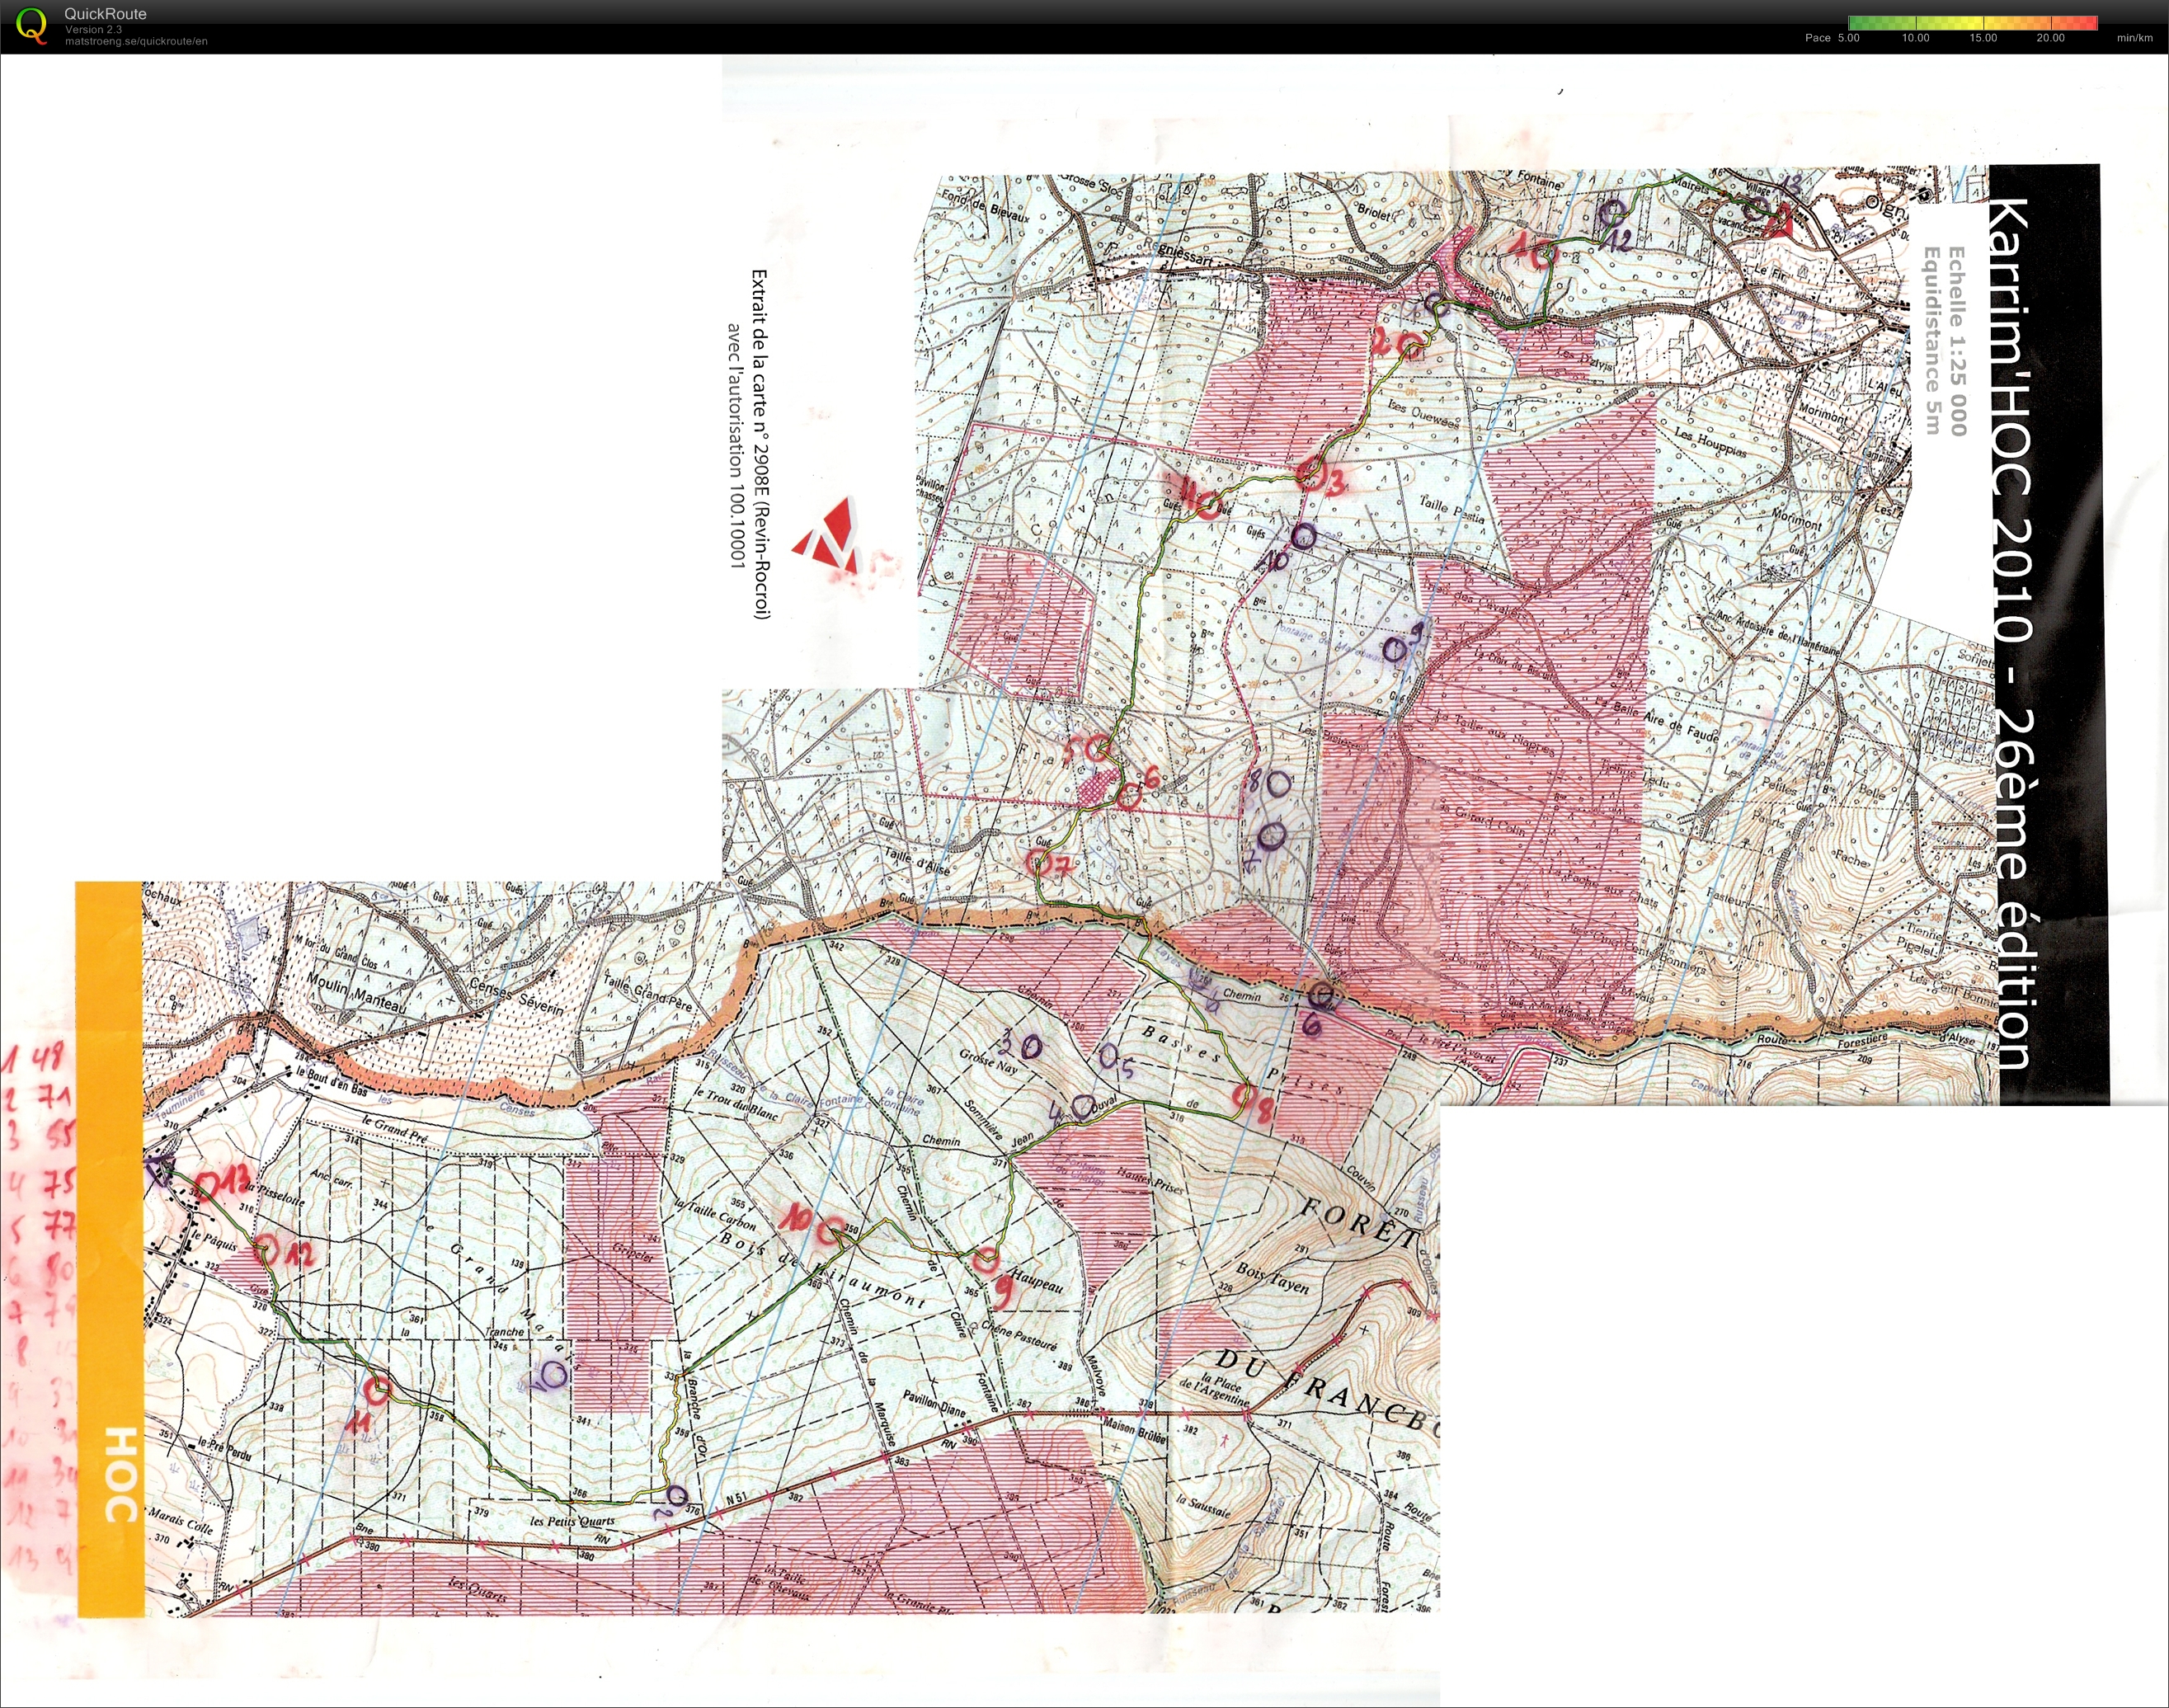Click the 'la Taille Carbon' label

tap(714, 1212)
